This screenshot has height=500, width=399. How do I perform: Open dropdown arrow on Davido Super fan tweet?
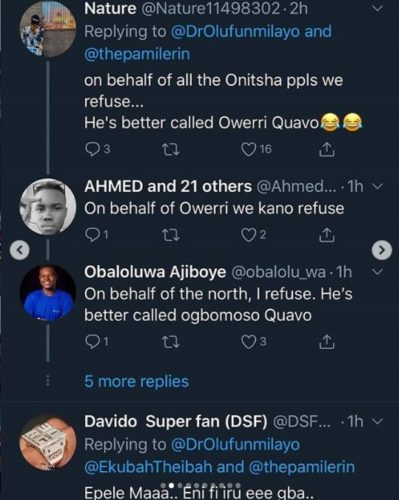(x=377, y=422)
